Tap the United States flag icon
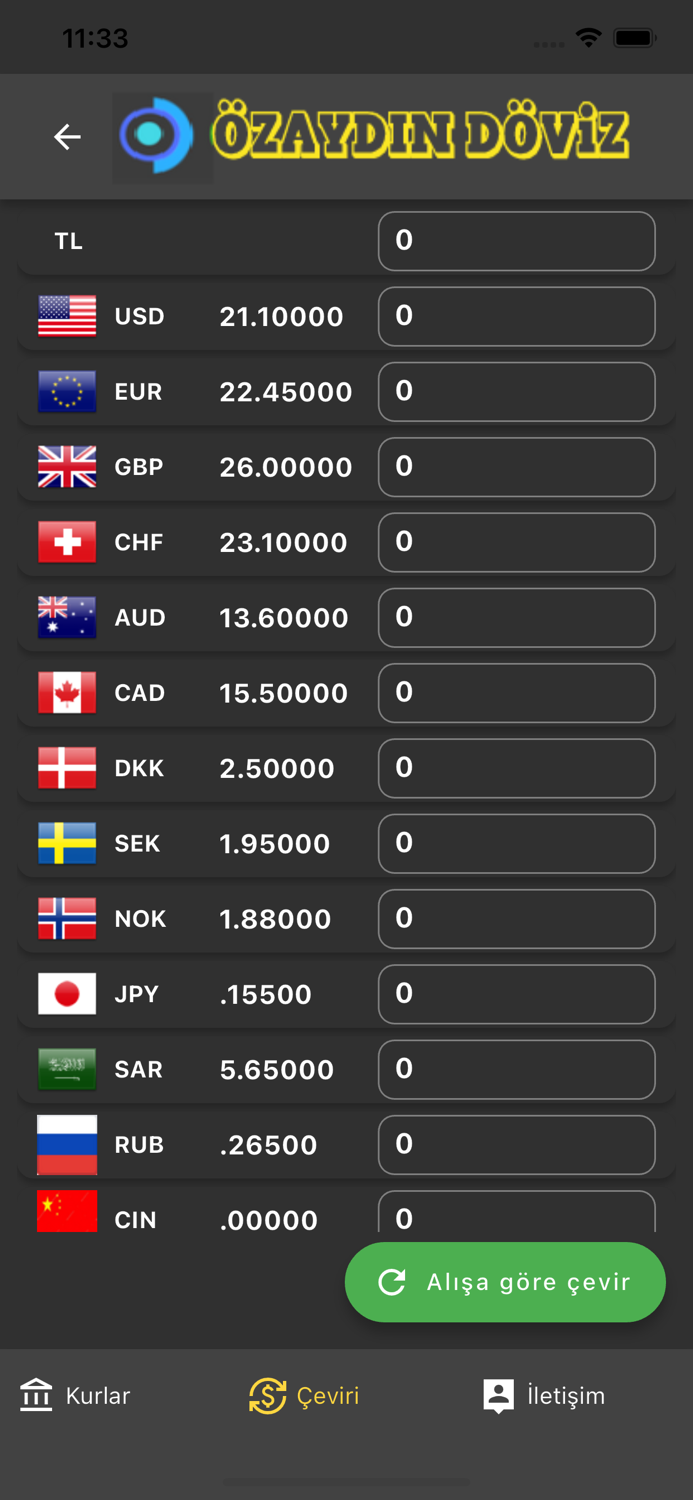The height and width of the screenshot is (1500, 693). (67, 316)
